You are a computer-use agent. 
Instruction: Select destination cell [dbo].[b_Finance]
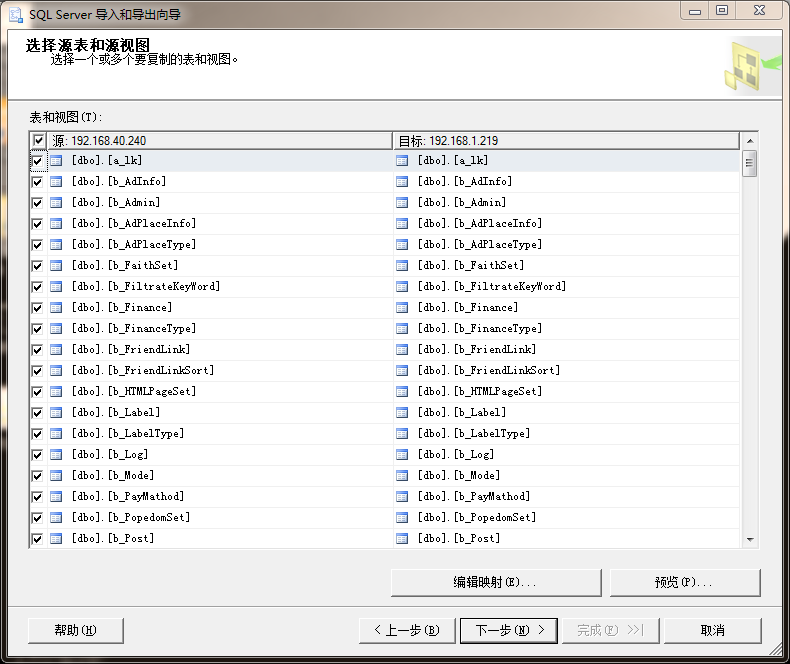(x=566, y=308)
